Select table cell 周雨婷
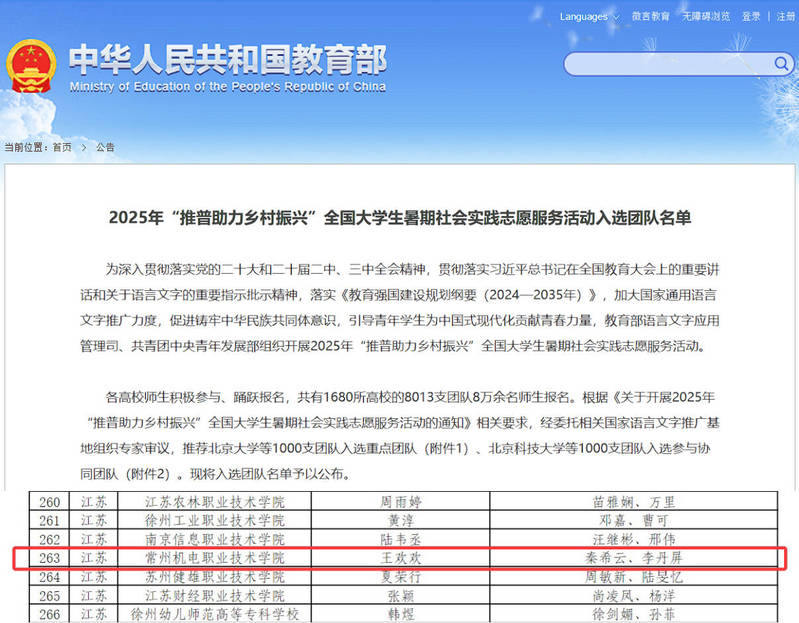 401,502
